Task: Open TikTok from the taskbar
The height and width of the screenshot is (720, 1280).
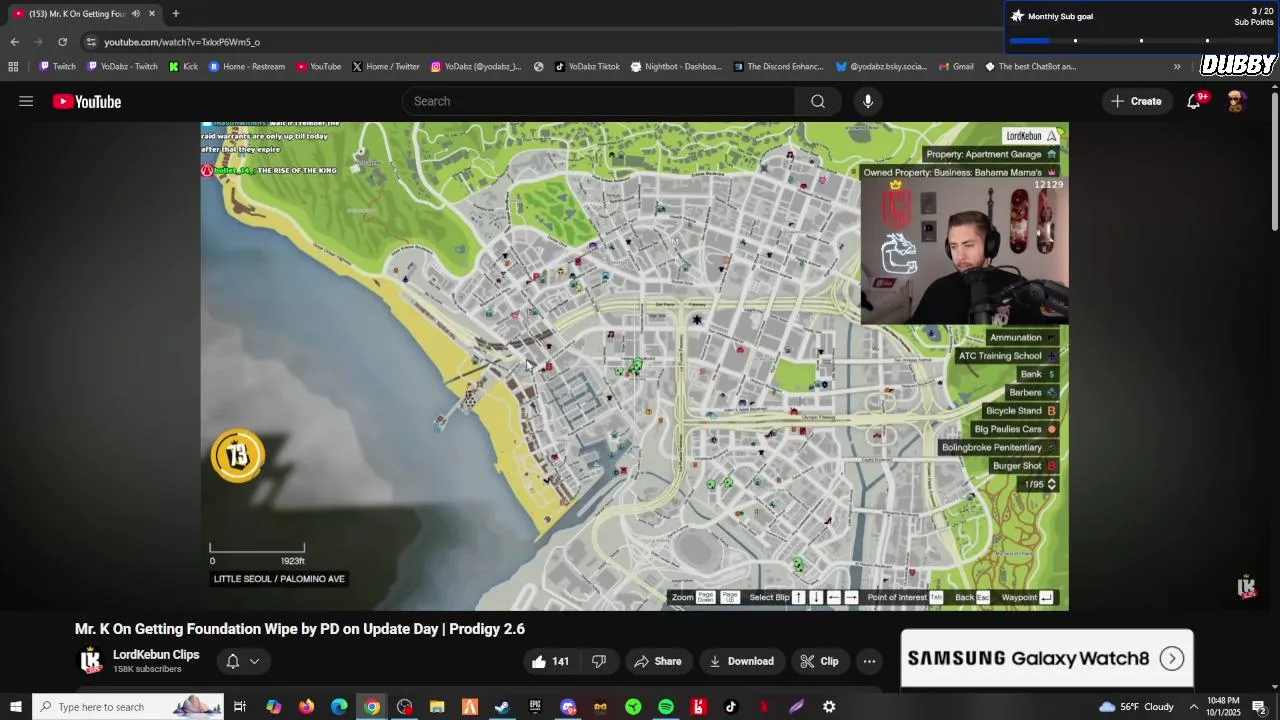Action: [x=731, y=707]
